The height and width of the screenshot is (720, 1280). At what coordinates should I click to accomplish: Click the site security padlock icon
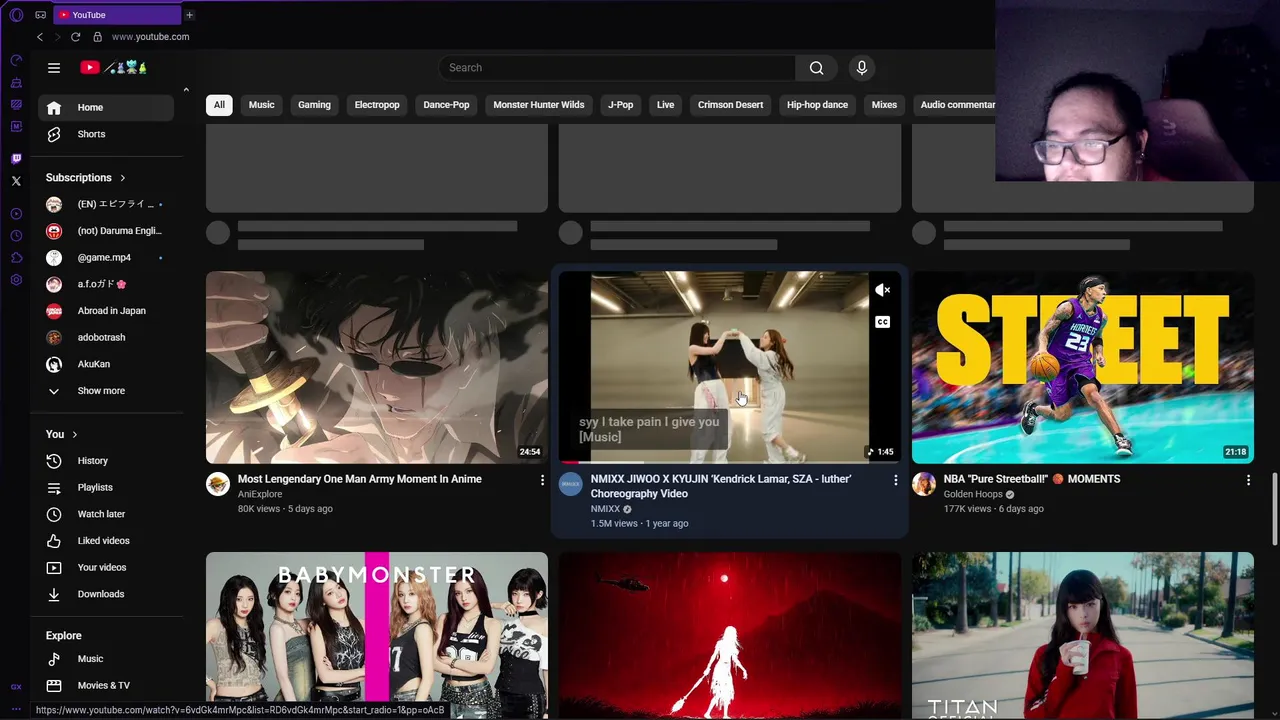pos(97,37)
